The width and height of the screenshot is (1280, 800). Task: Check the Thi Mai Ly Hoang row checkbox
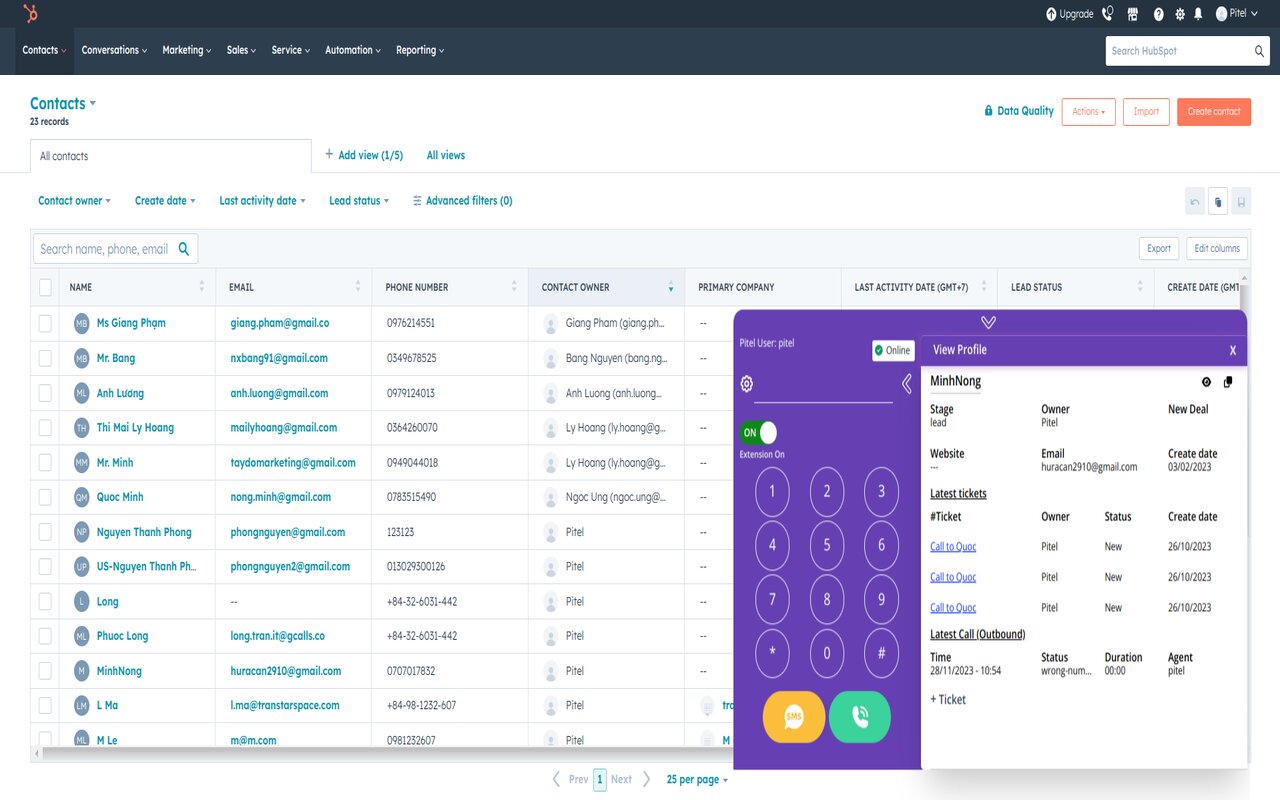[x=45, y=428]
